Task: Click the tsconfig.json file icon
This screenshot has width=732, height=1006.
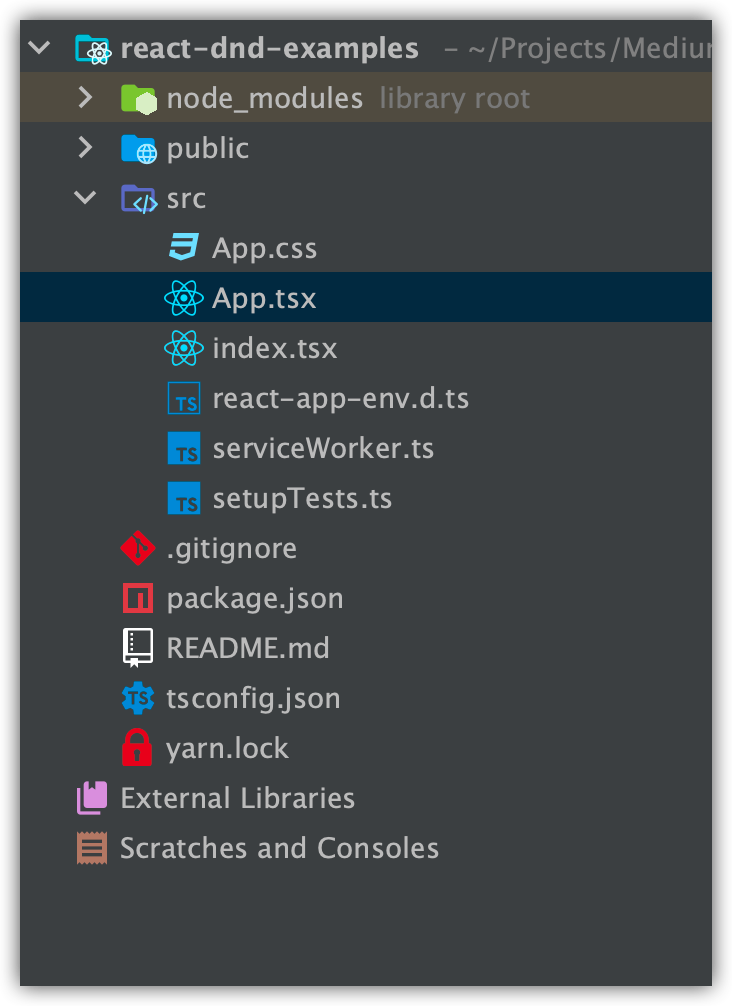Action: (138, 697)
